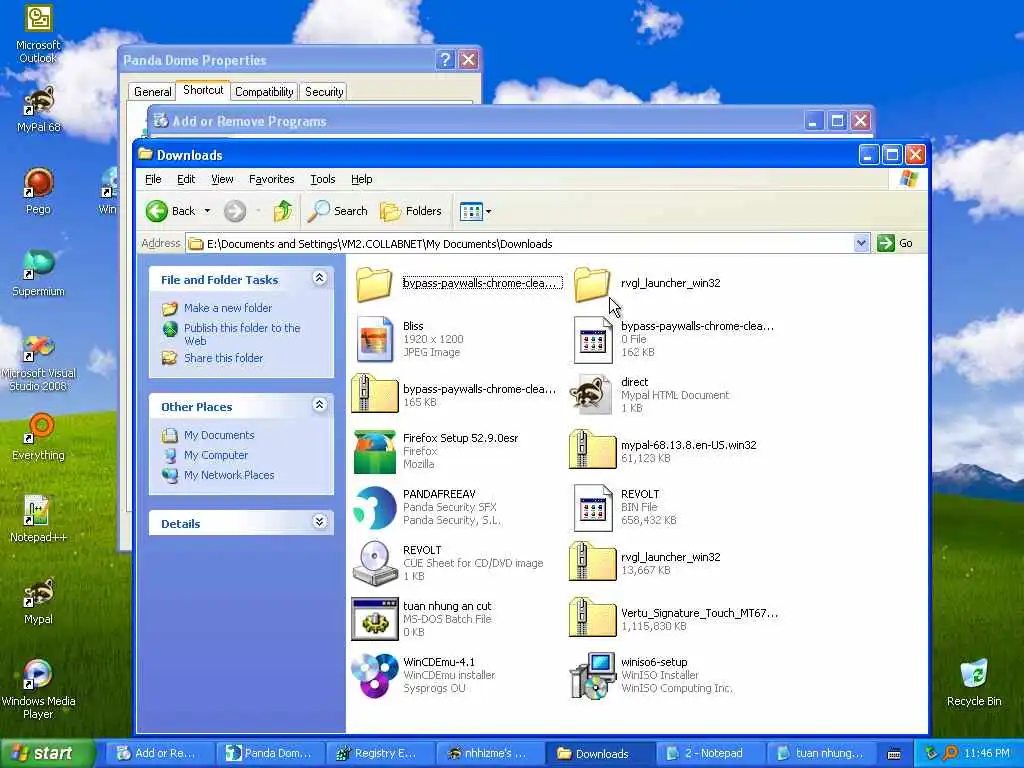
Task: Select the bypass-paywalls 0 File icon
Action: [592, 339]
